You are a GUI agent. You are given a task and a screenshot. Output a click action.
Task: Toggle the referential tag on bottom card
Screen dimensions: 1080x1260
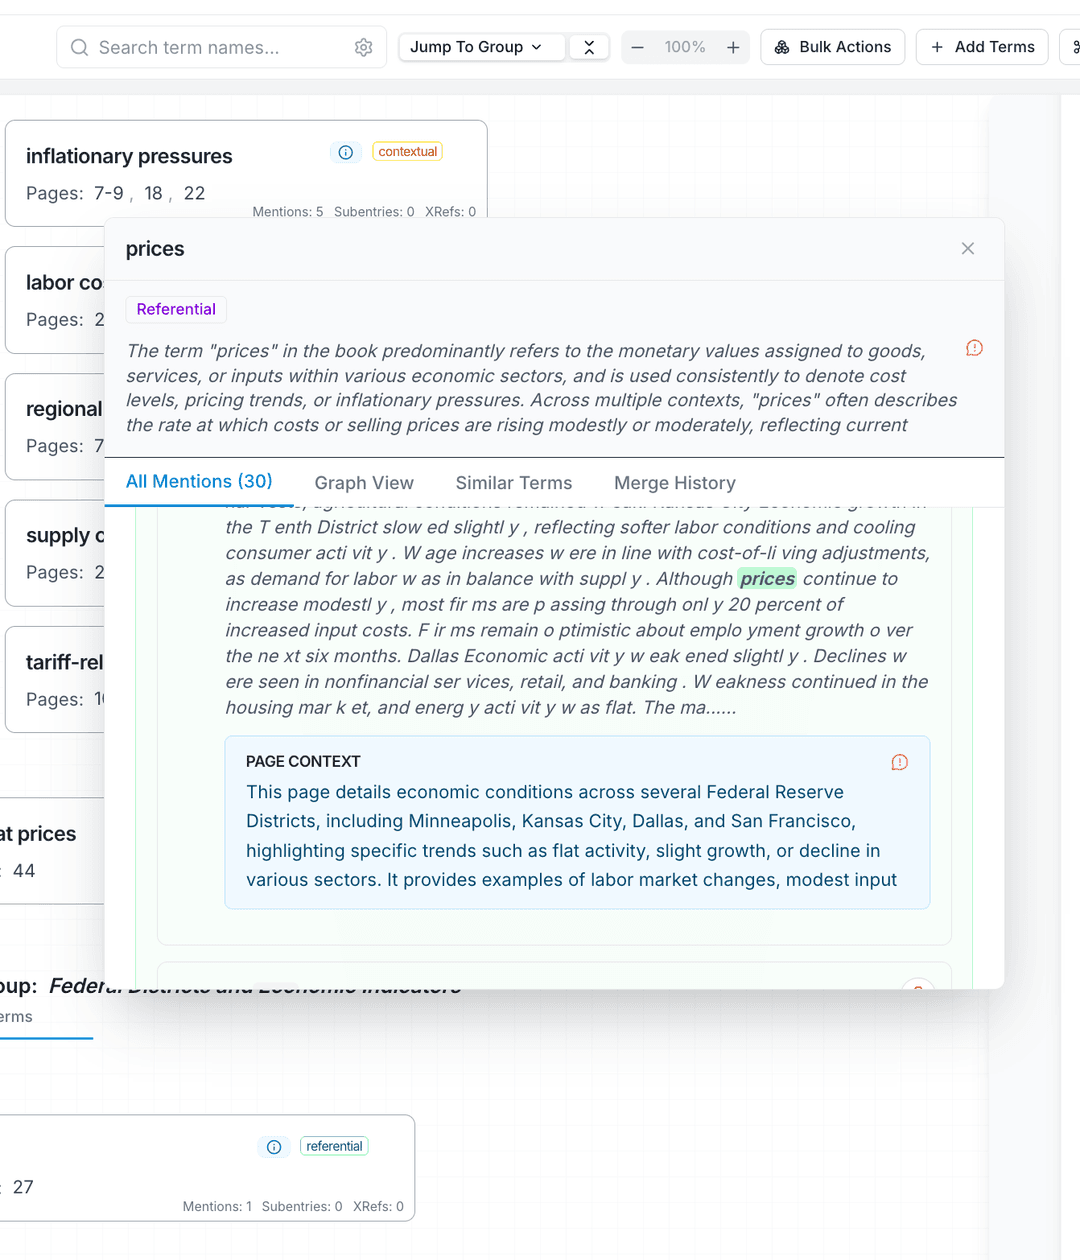pos(334,1146)
